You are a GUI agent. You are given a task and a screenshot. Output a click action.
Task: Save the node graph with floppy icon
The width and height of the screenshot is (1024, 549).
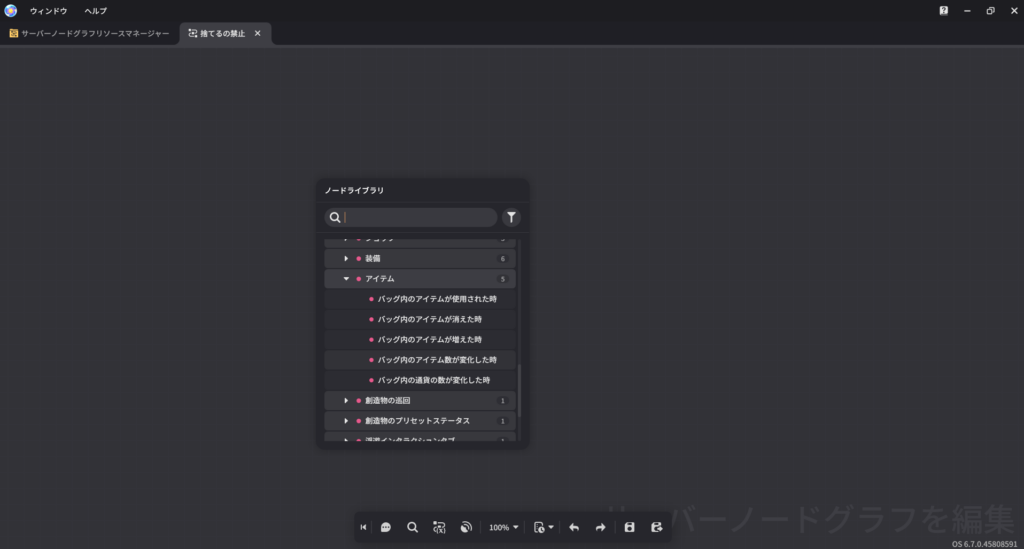tap(630, 527)
